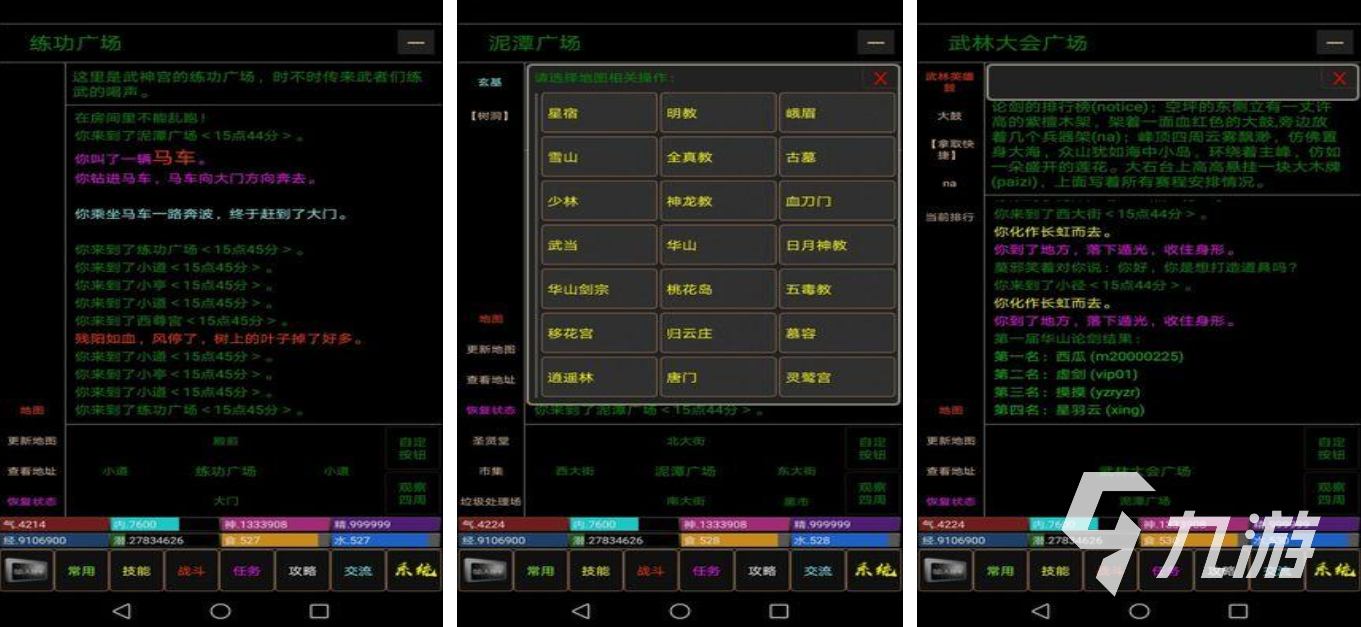This screenshot has width=1361, height=627.
Task: Open 任务 tab on 练功广场 screen
Action: pos(246,570)
